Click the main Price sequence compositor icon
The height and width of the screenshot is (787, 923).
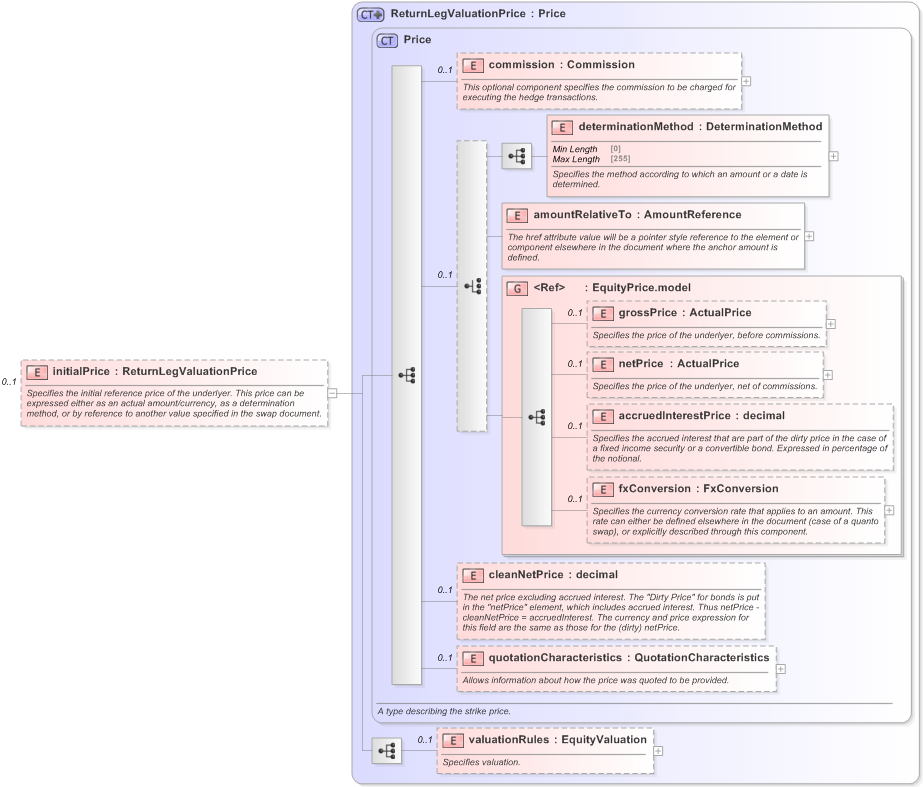407,375
